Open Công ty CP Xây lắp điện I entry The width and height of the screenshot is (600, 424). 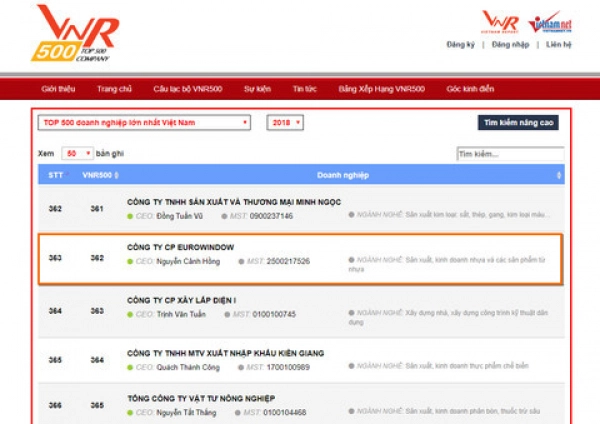[181, 300]
